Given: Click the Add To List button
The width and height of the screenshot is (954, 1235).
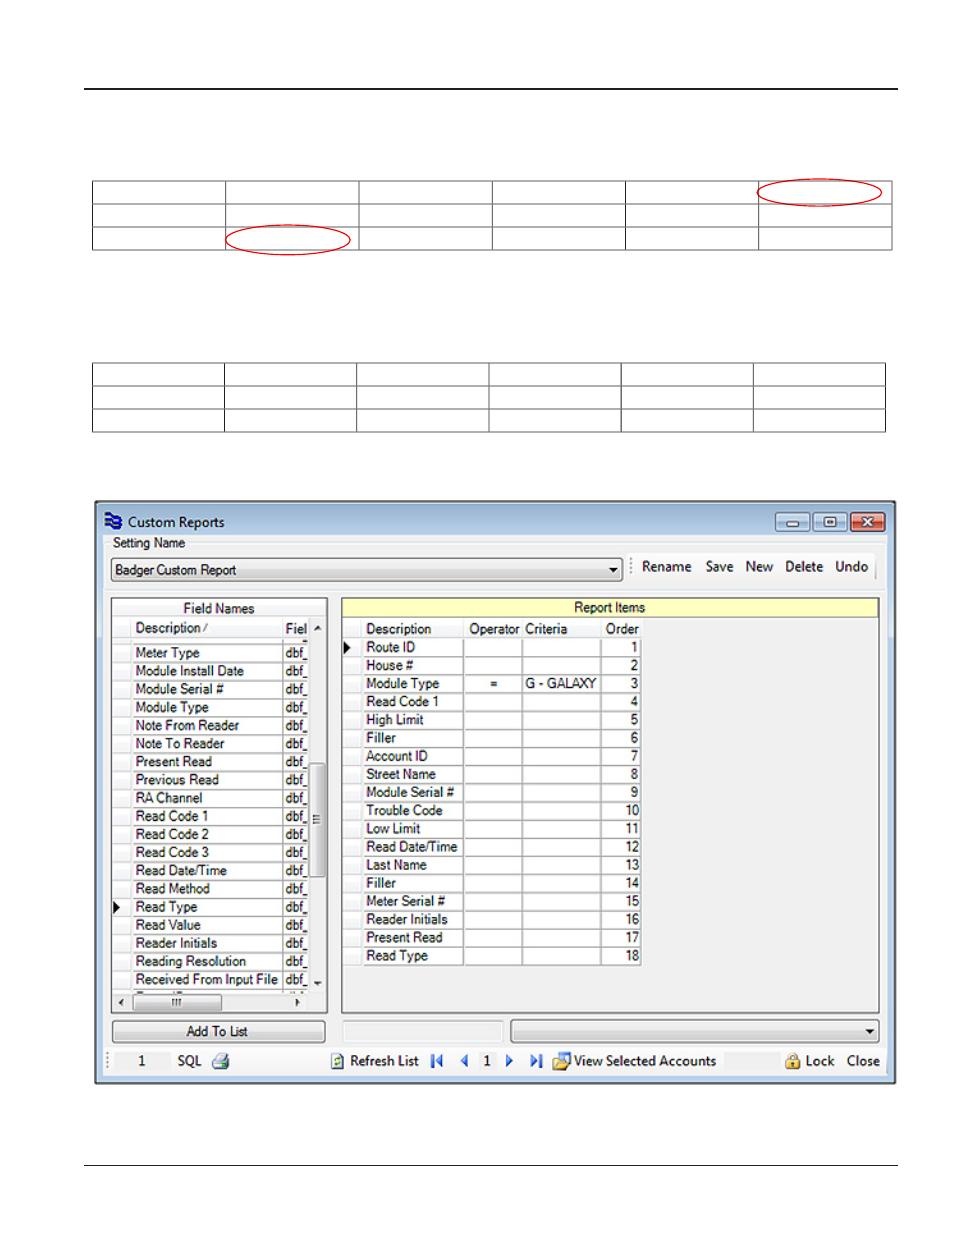Looking at the screenshot, I should pos(218,1031).
